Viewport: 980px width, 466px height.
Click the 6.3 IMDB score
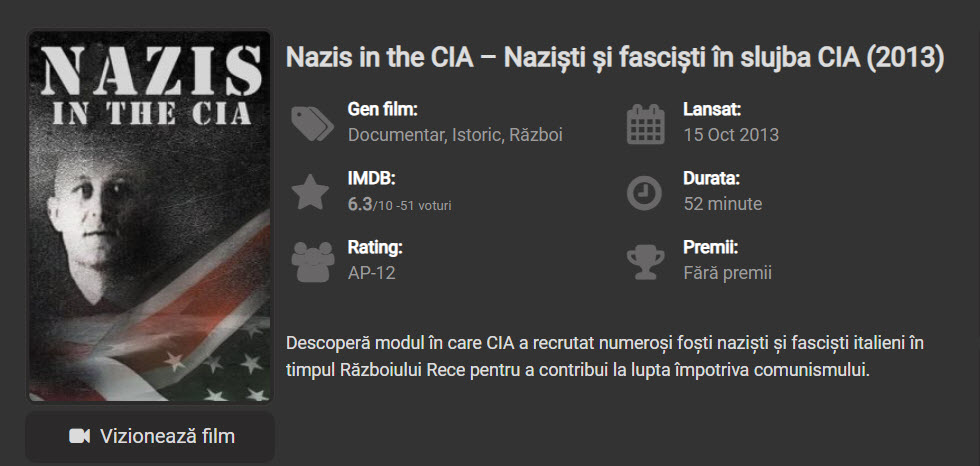(x=360, y=204)
